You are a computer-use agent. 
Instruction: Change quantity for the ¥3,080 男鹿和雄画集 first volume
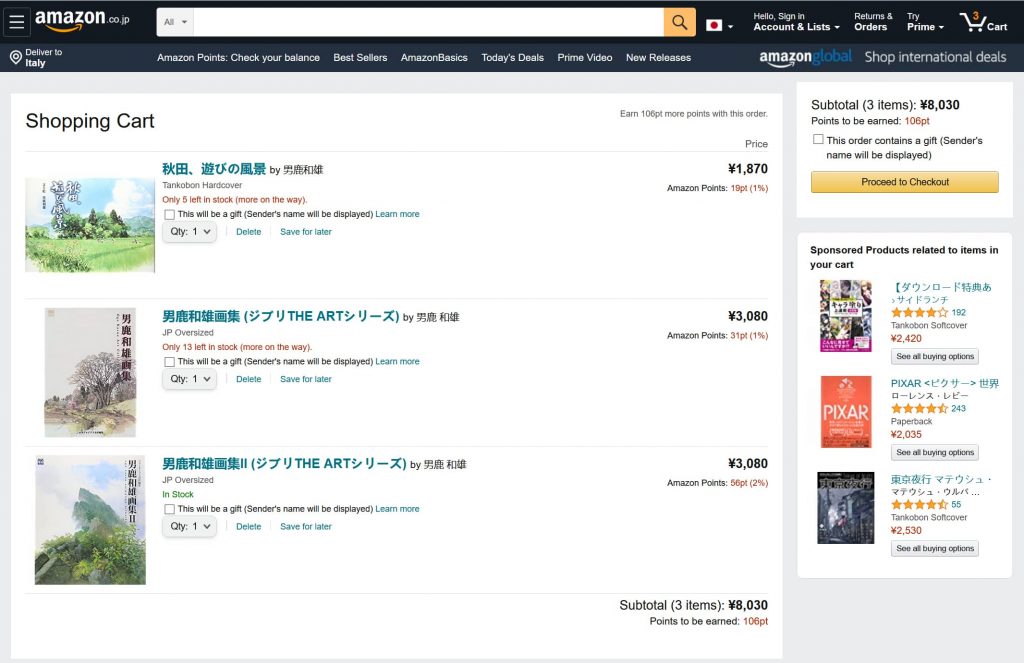click(189, 379)
